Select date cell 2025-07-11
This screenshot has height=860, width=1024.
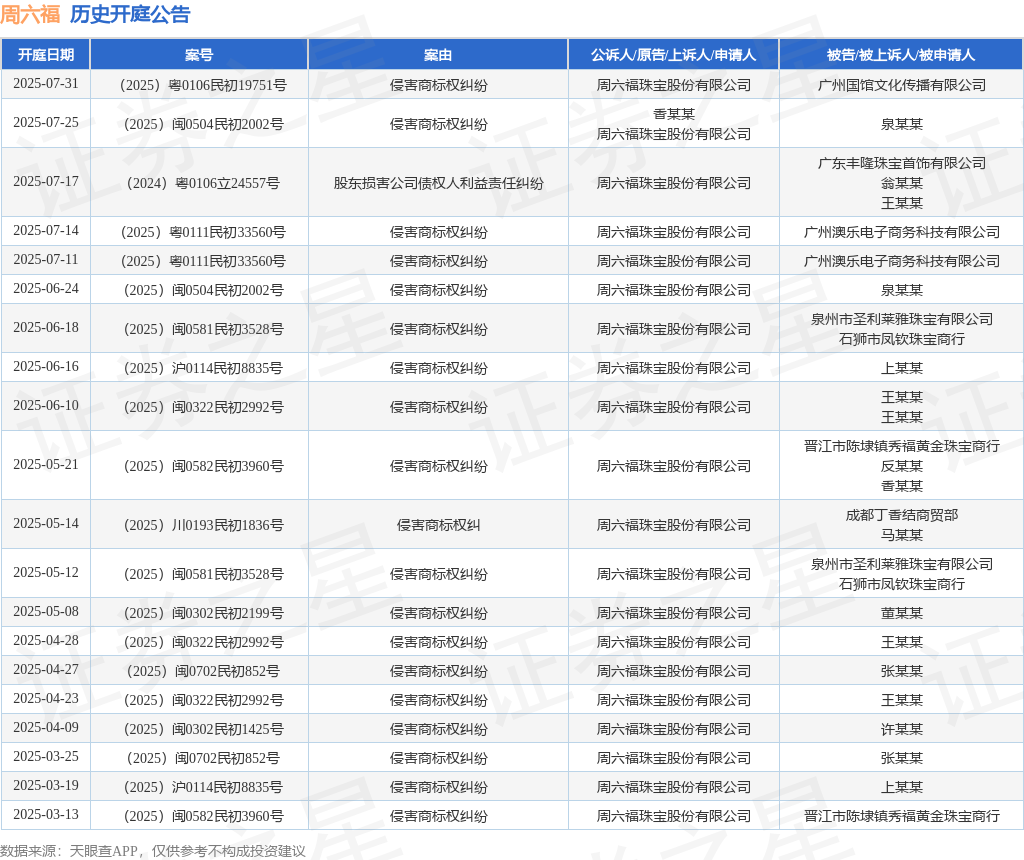pyautogui.click(x=46, y=260)
